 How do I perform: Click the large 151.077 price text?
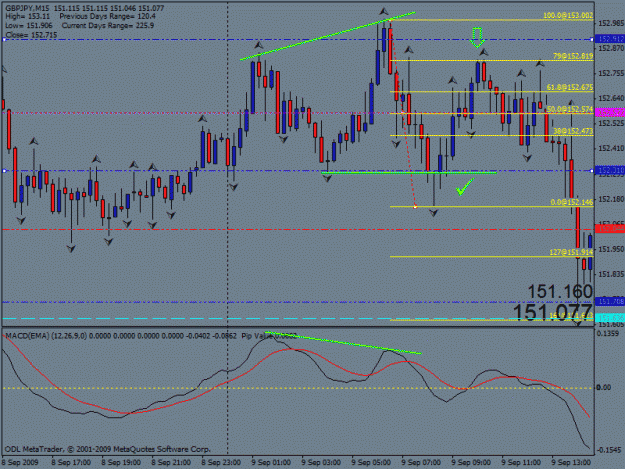tap(553, 312)
